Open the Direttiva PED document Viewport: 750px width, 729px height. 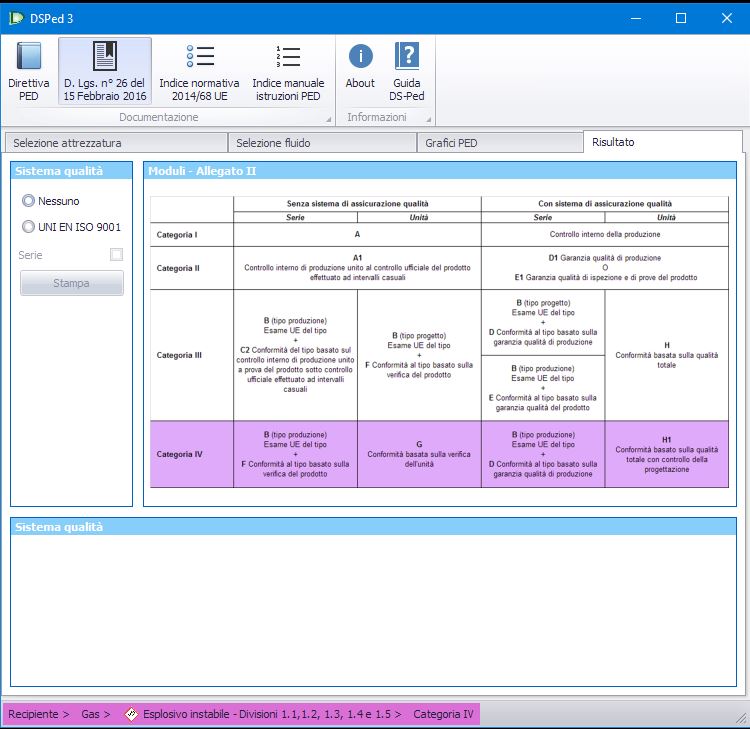29,71
